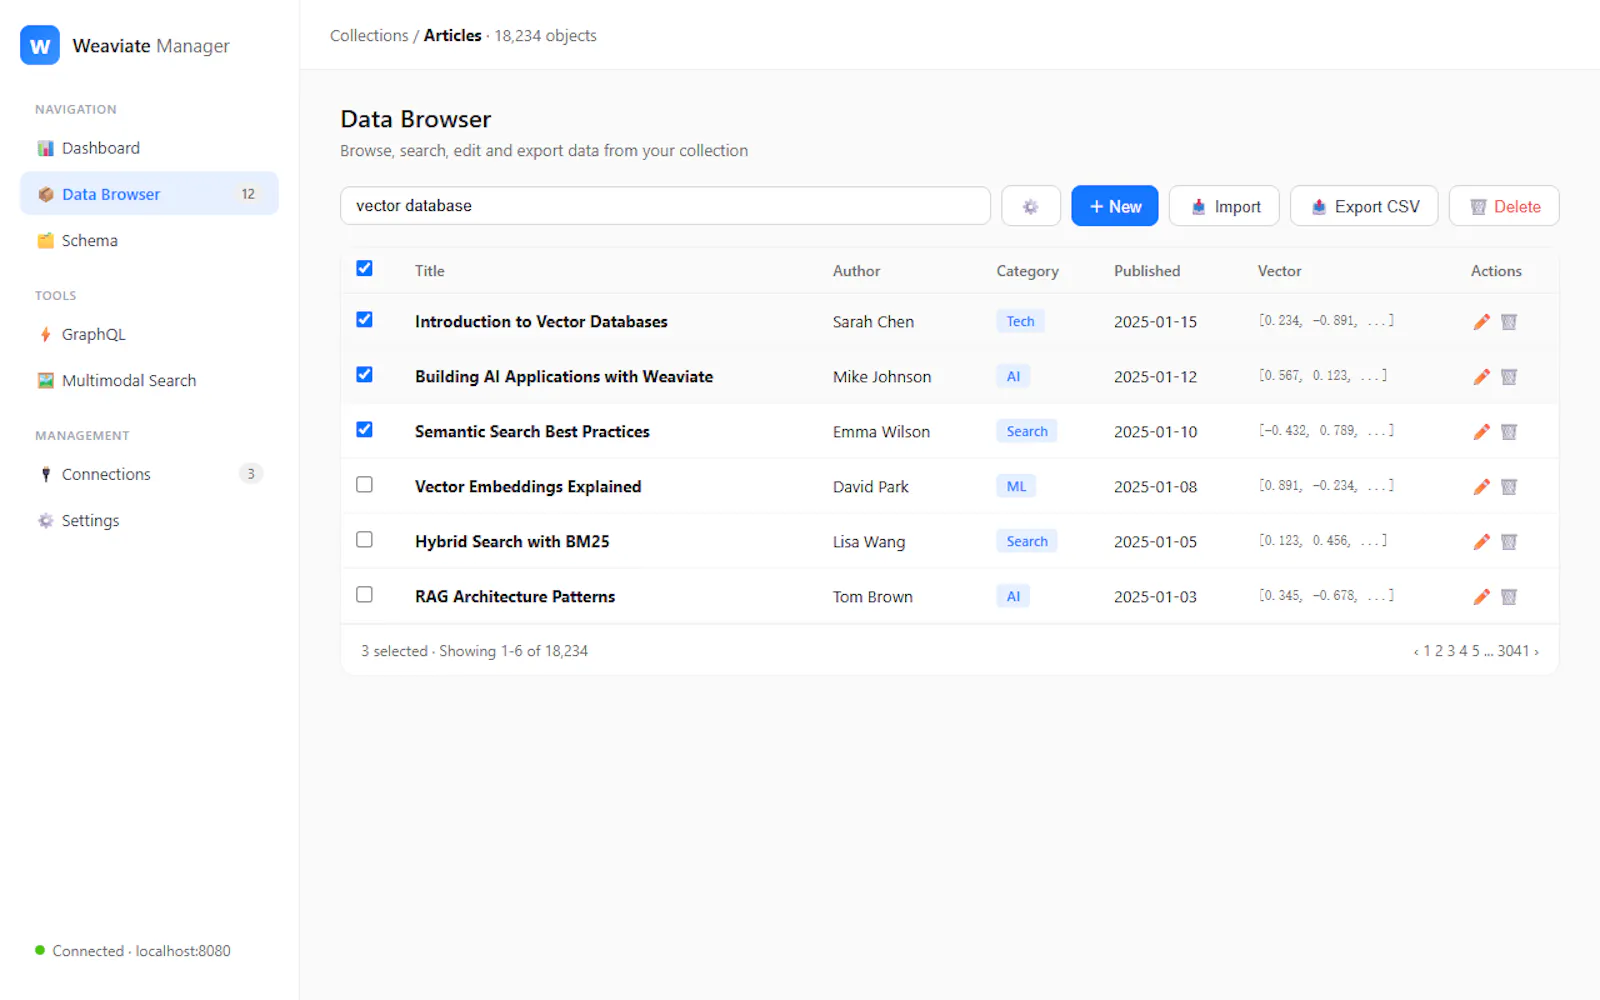1600x1000 pixels.
Task: Open Dashboard in the navigation
Action: coord(149,148)
